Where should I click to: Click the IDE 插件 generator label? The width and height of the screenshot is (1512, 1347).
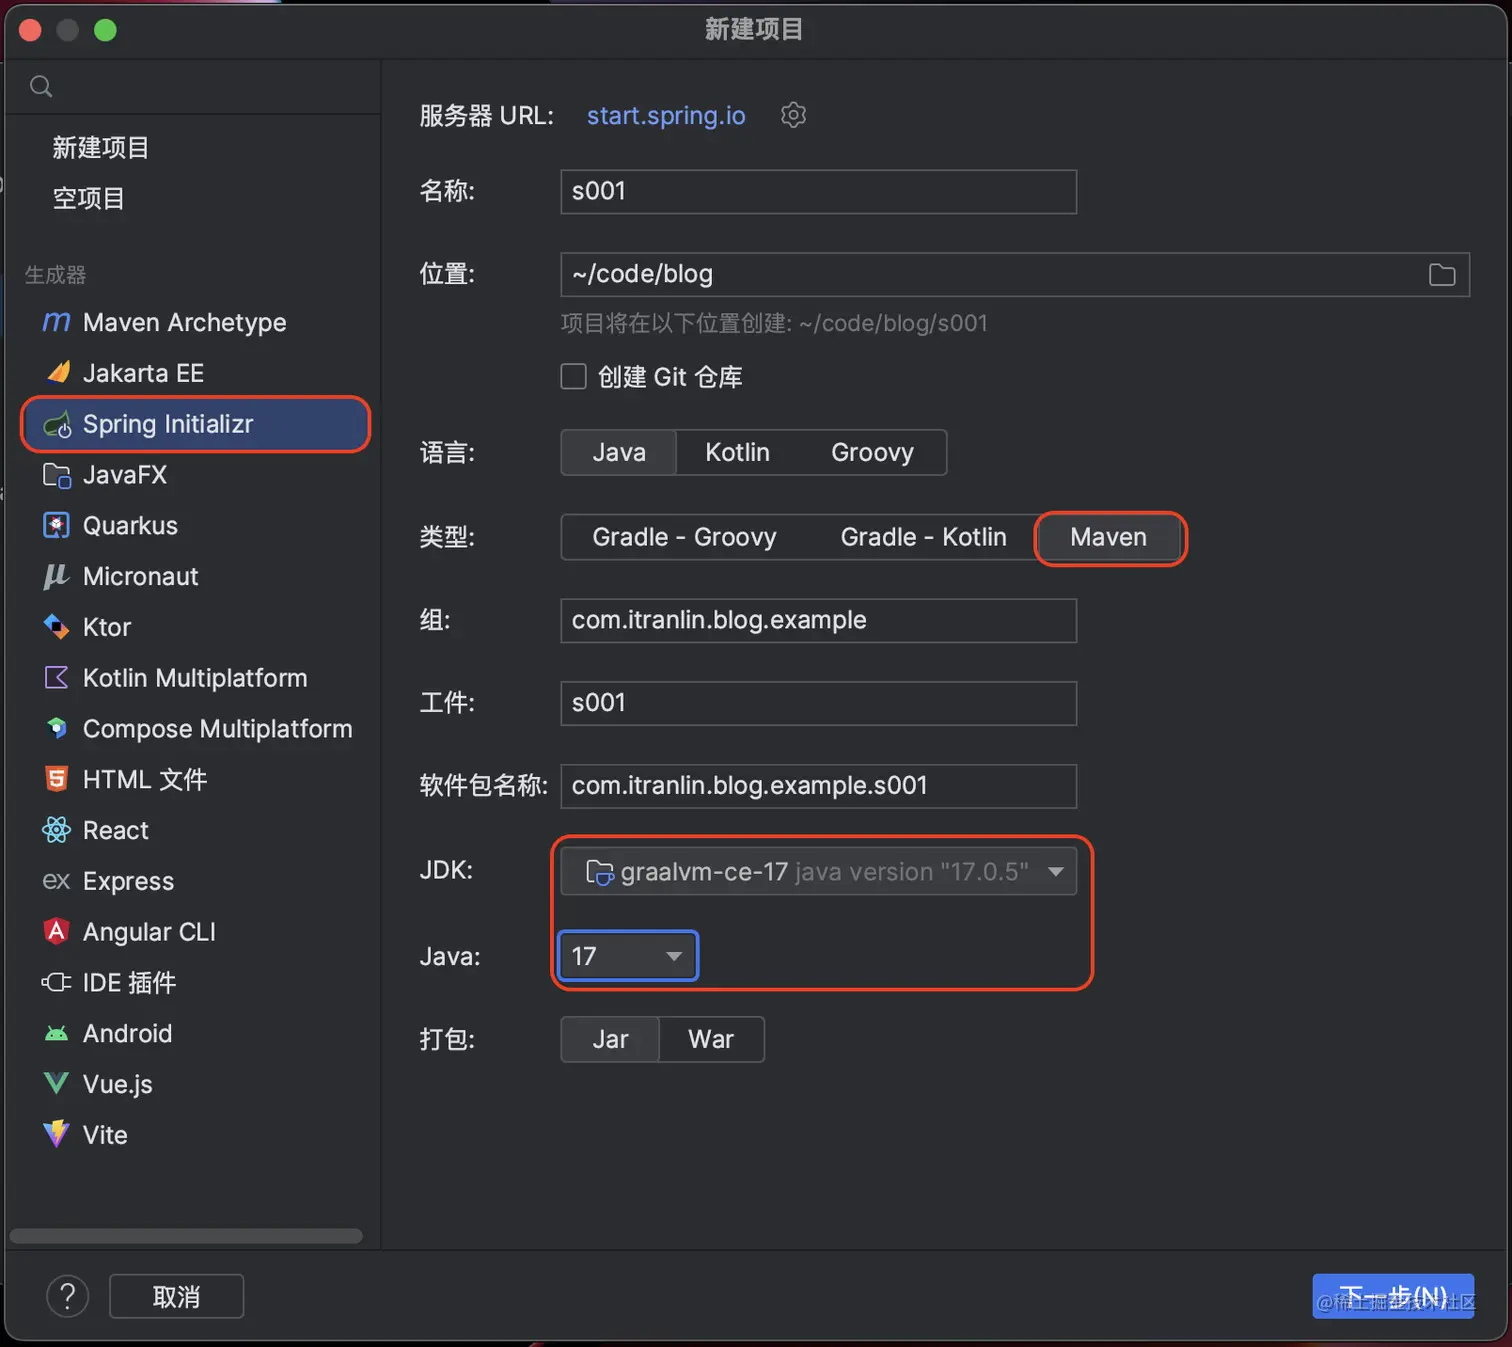pos(129,982)
